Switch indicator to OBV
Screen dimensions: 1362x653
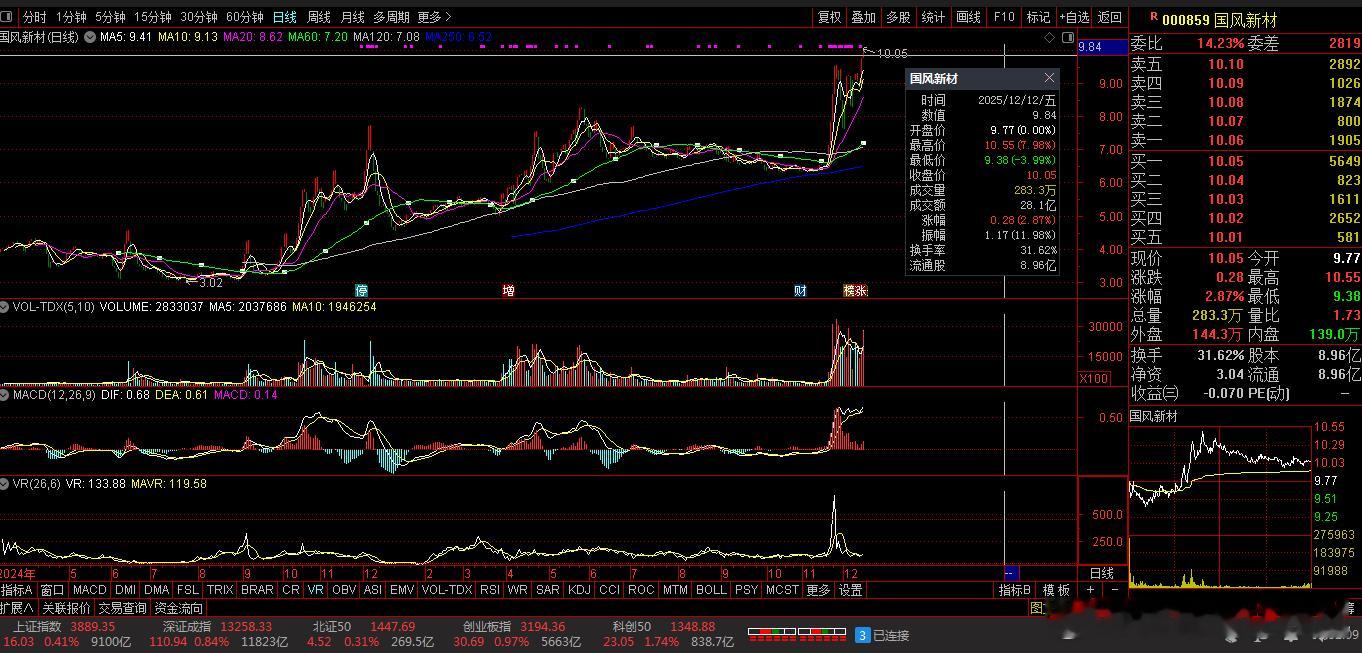[x=344, y=590]
